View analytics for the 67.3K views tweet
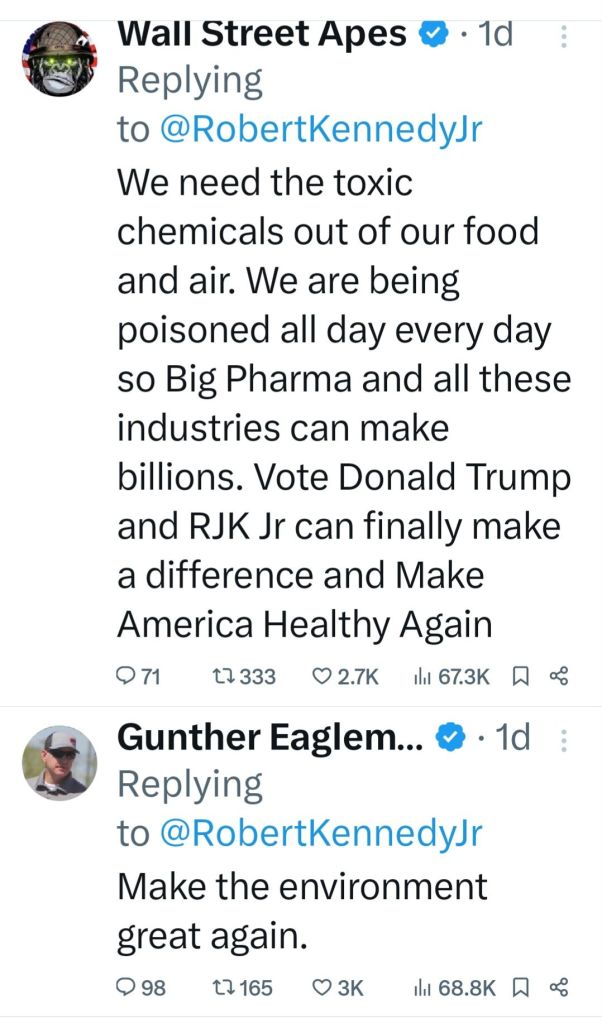This screenshot has height=1023, width=602. pyautogui.click(x=421, y=677)
